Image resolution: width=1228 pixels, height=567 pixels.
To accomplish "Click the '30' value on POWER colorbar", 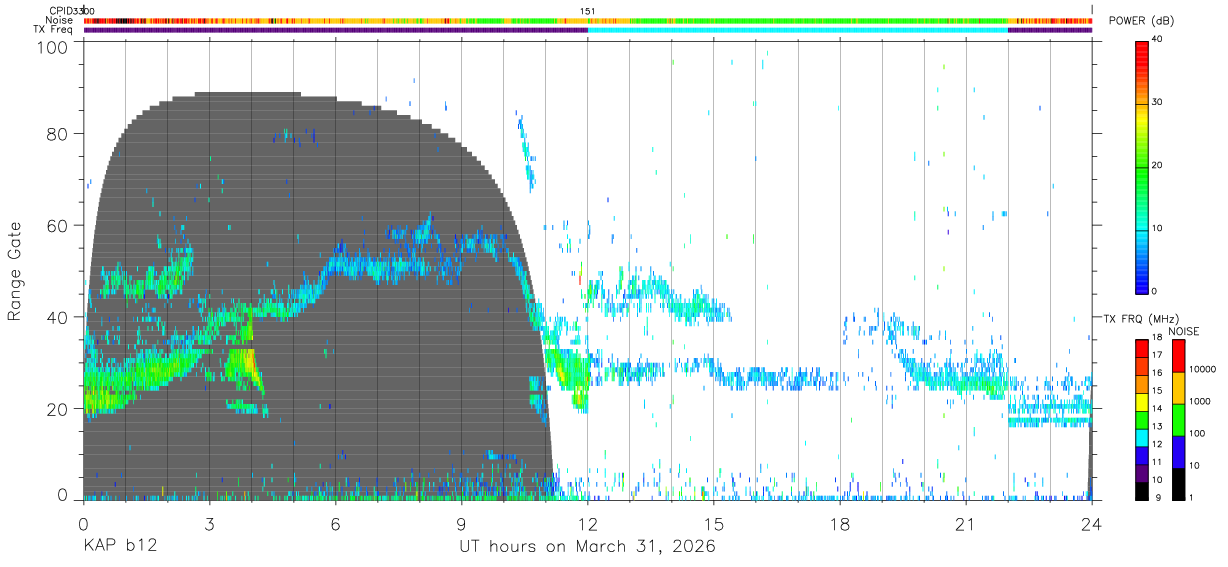I will 1159,103.
